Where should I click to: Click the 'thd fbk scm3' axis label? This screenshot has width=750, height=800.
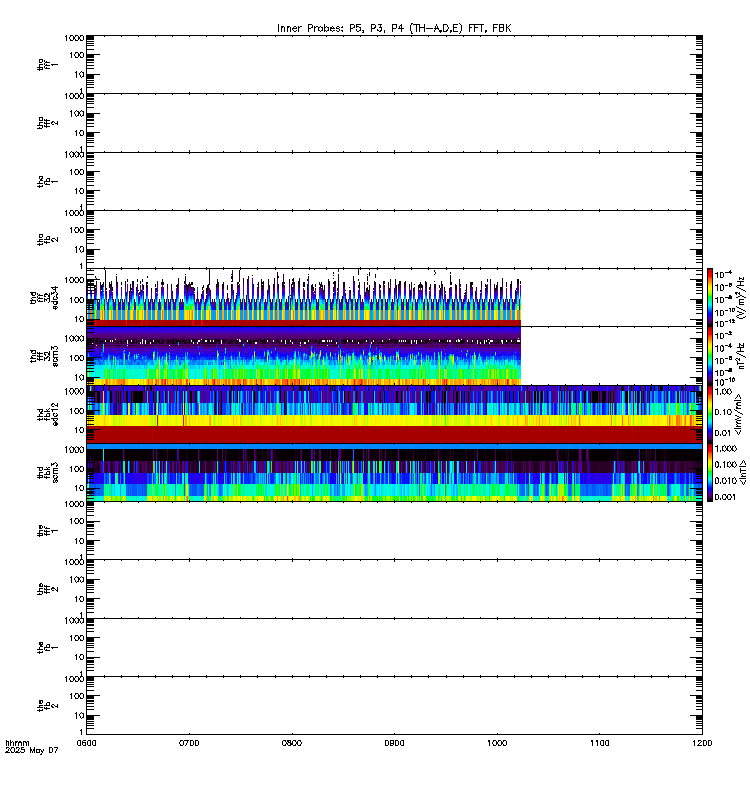click(47, 472)
